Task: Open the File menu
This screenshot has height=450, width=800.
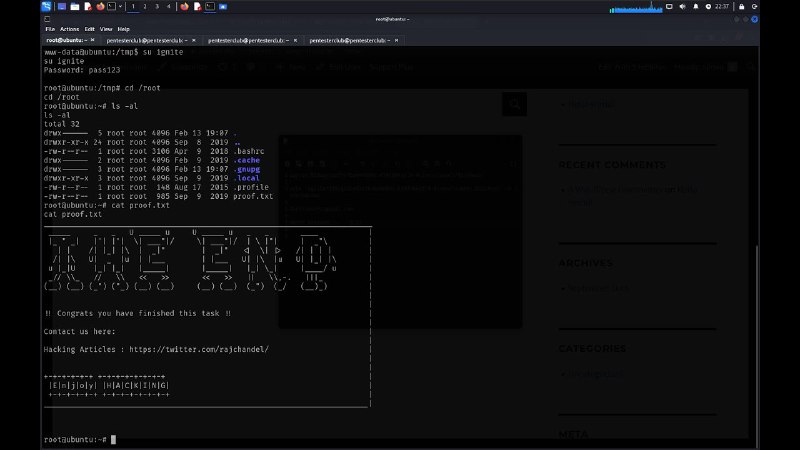Action: tap(50, 29)
